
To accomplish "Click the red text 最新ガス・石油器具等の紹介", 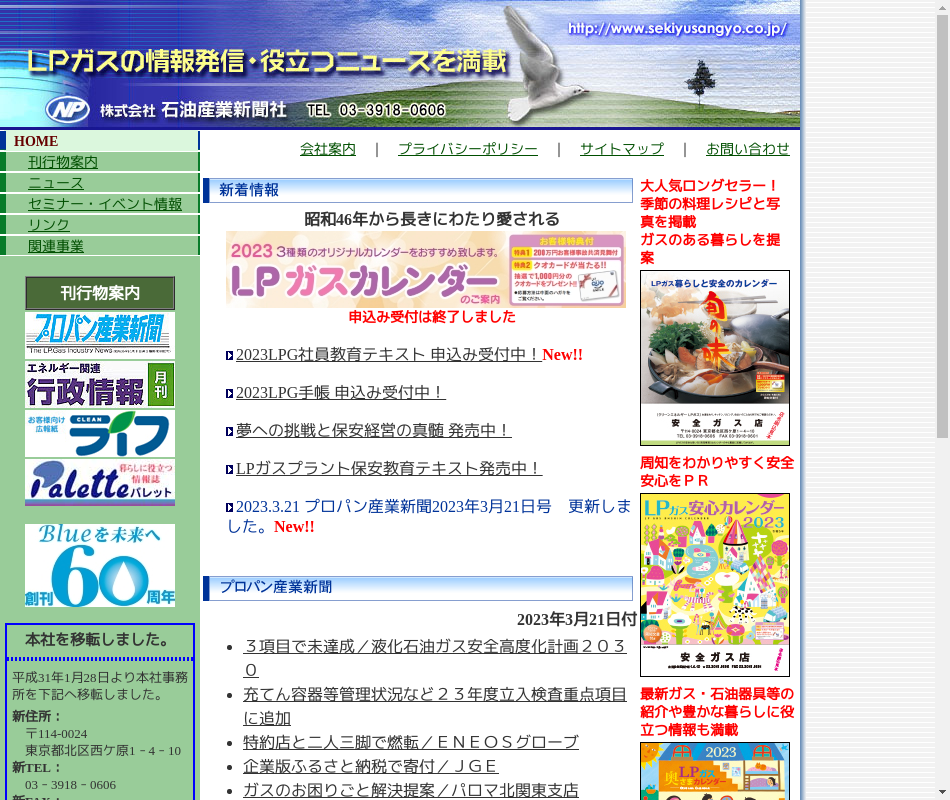I will tap(717, 702).
